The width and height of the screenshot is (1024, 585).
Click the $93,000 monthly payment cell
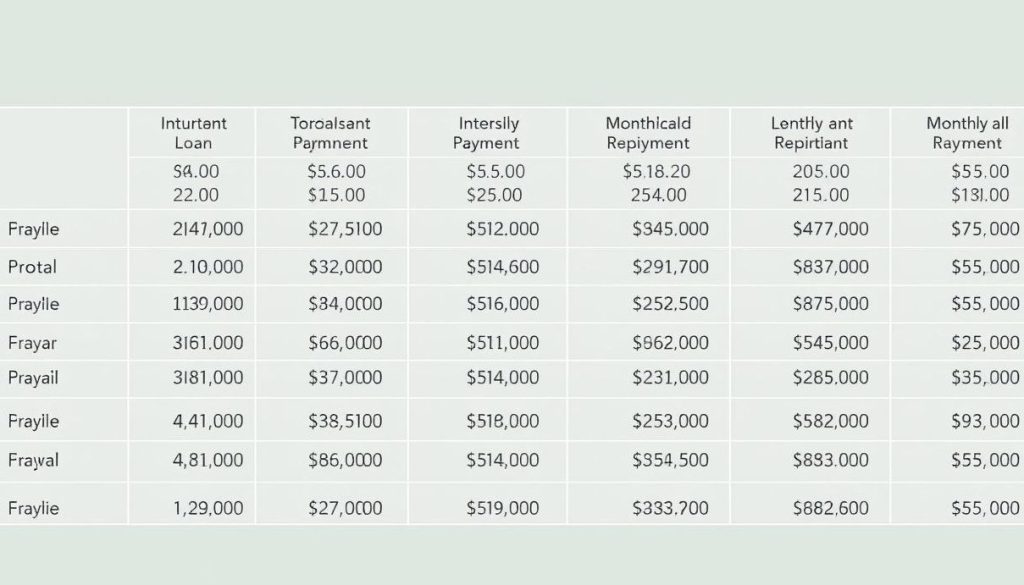click(984, 421)
